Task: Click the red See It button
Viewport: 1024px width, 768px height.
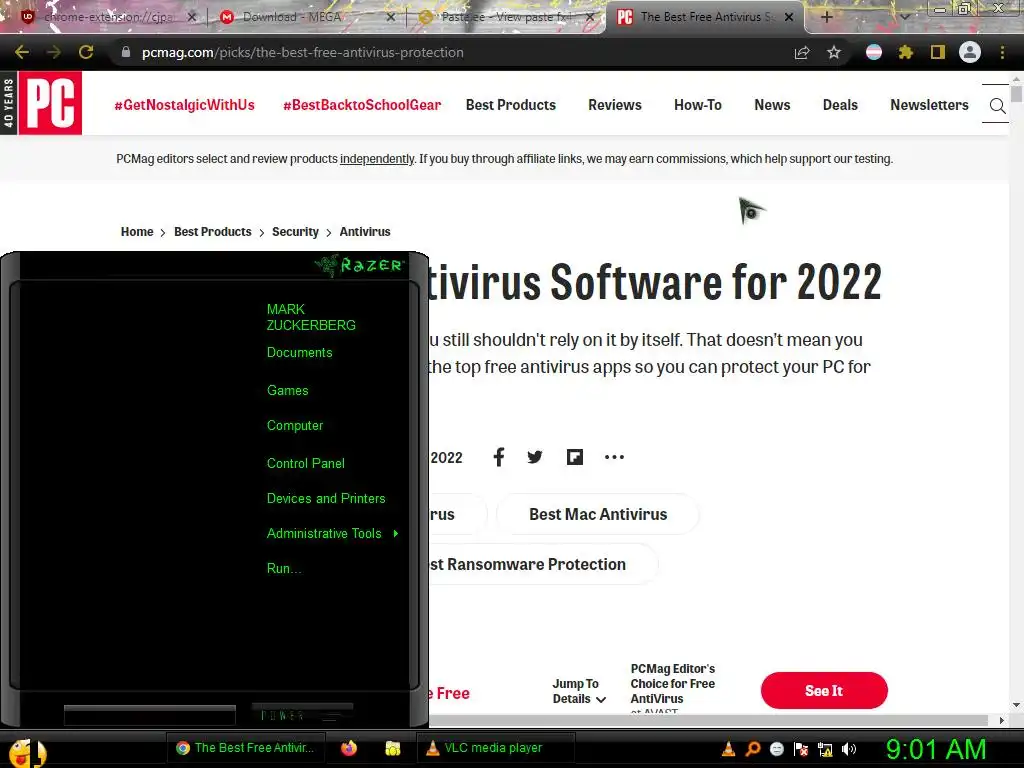Action: (824, 690)
